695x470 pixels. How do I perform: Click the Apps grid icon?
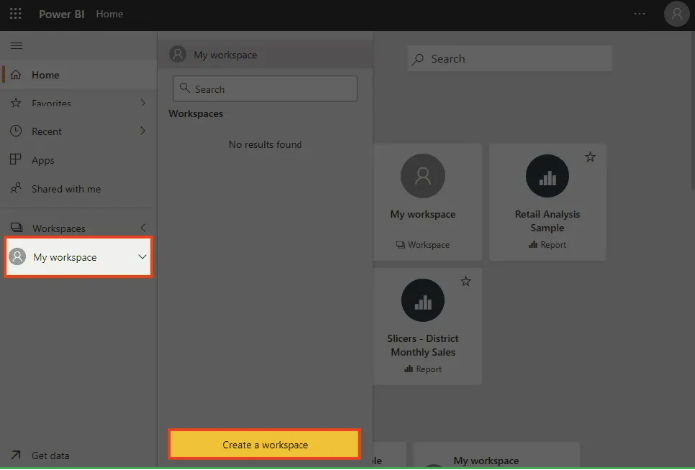[x=16, y=159]
